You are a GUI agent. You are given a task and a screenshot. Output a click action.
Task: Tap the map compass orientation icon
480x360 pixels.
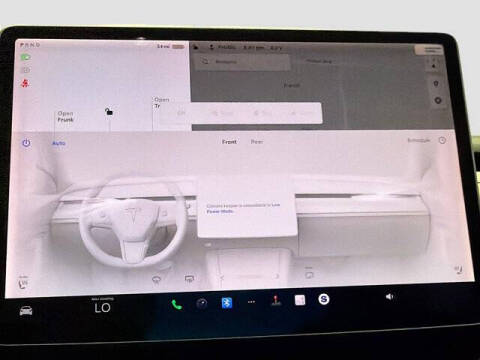(434, 64)
